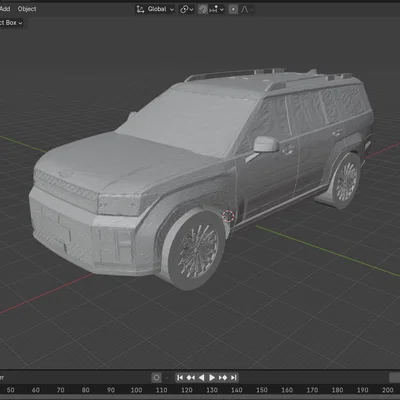Screen dimensions: 400x400
Task: Click frame 200 on the timeline ruler
Action: coord(388,390)
